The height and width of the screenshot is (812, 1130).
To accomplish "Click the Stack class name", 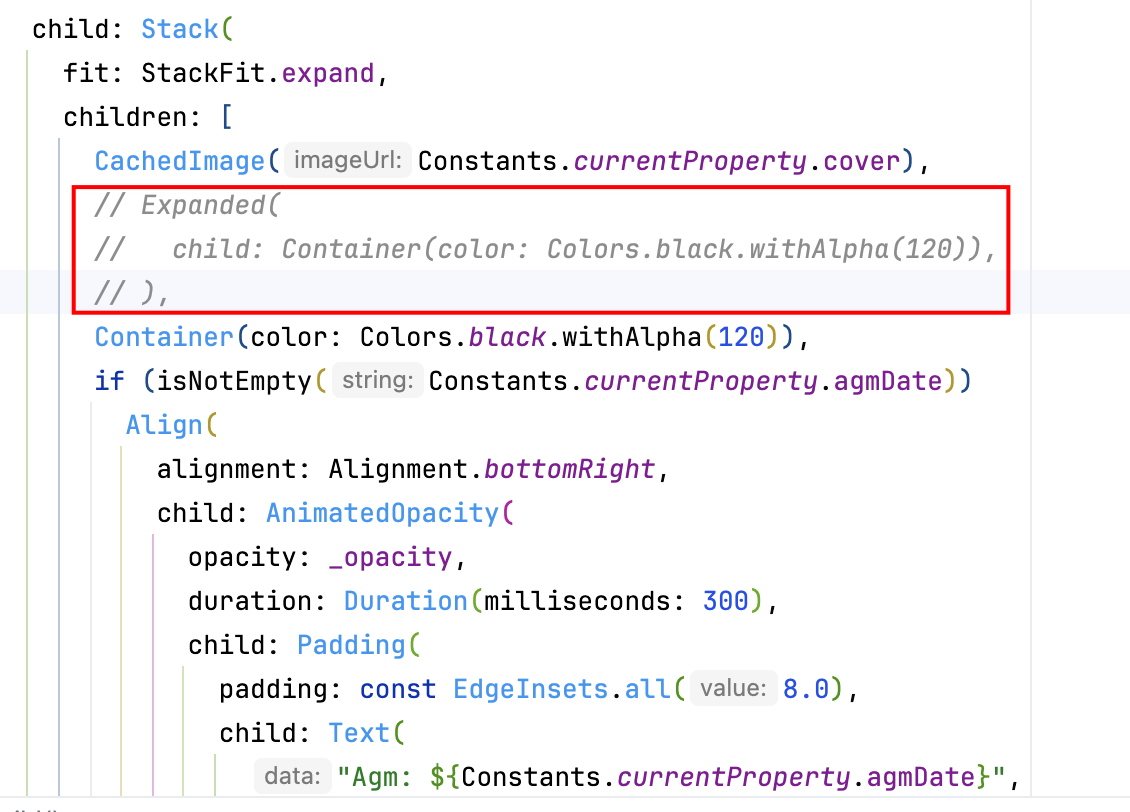I will click(180, 29).
